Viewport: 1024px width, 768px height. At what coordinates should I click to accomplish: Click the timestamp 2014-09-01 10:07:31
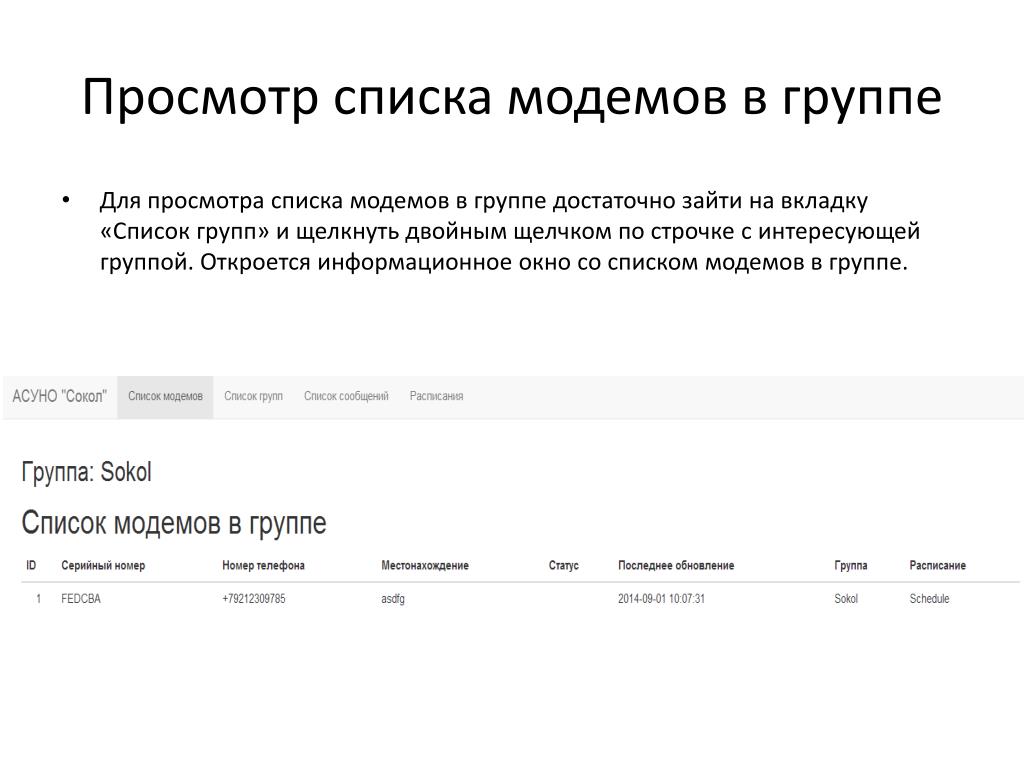click(661, 599)
